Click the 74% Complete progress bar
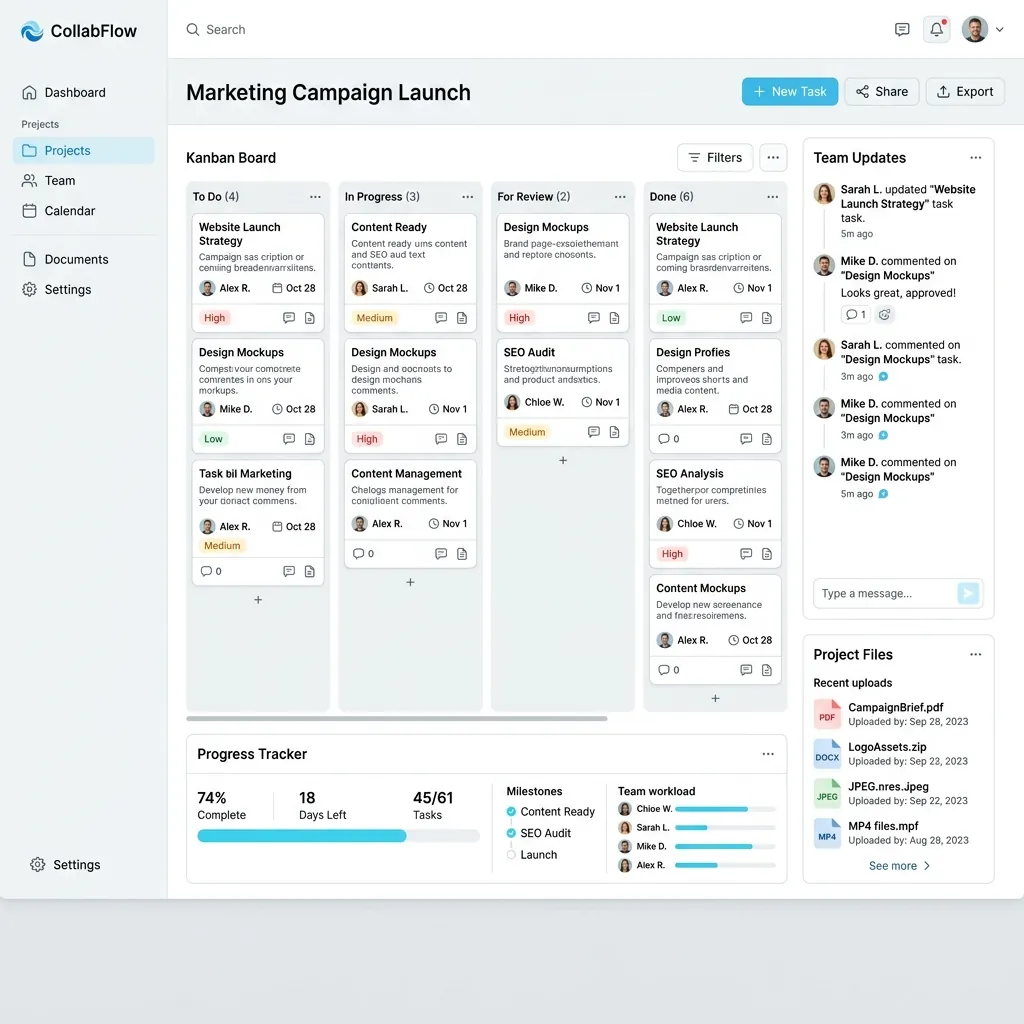 338,836
